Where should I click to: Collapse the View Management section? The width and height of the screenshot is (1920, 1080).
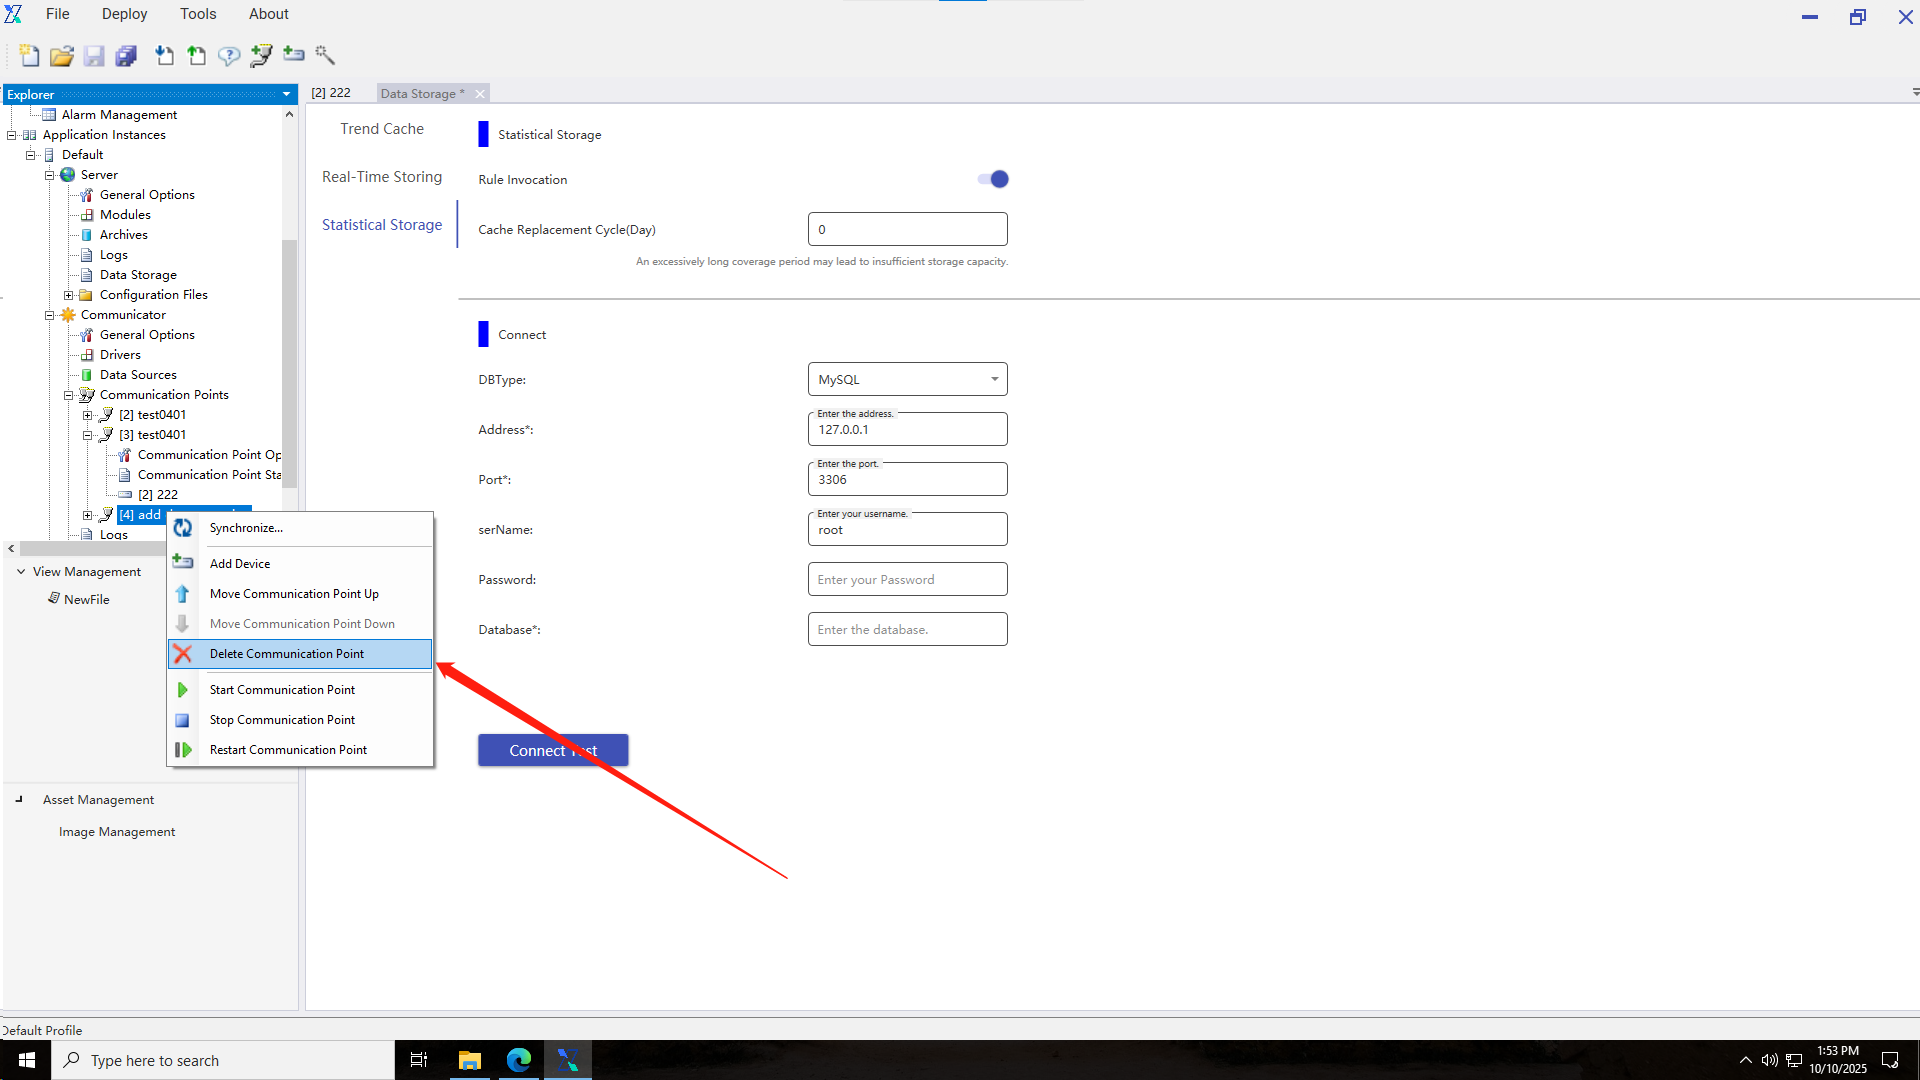(21, 572)
